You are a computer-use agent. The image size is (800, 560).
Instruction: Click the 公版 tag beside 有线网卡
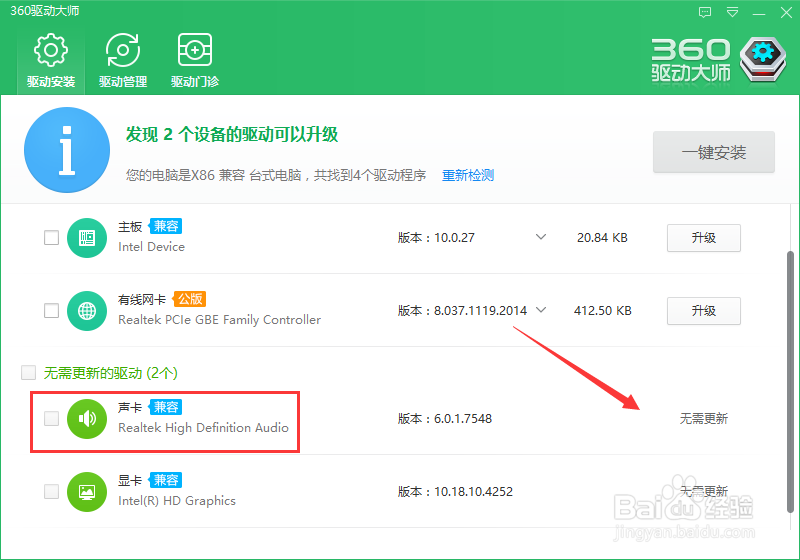tap(190, 299)
